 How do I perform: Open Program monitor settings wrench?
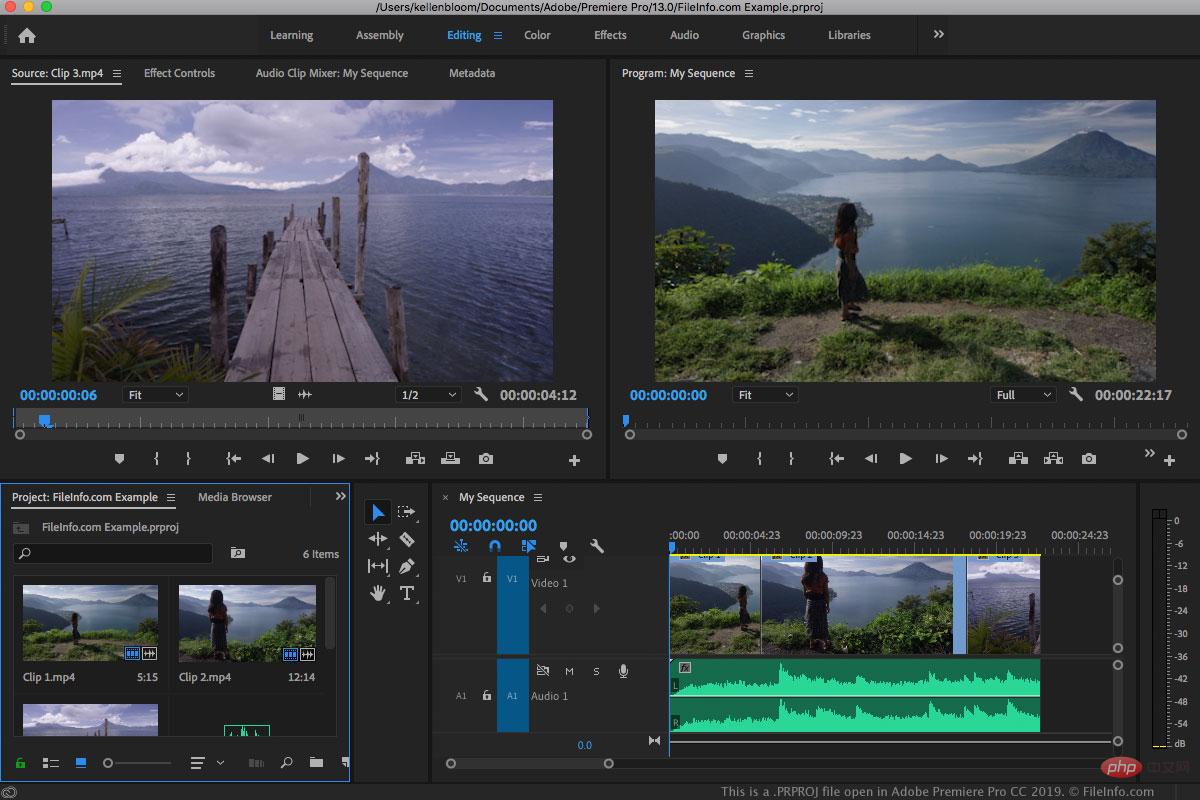pyautogui.click(x=1076, y=395)
